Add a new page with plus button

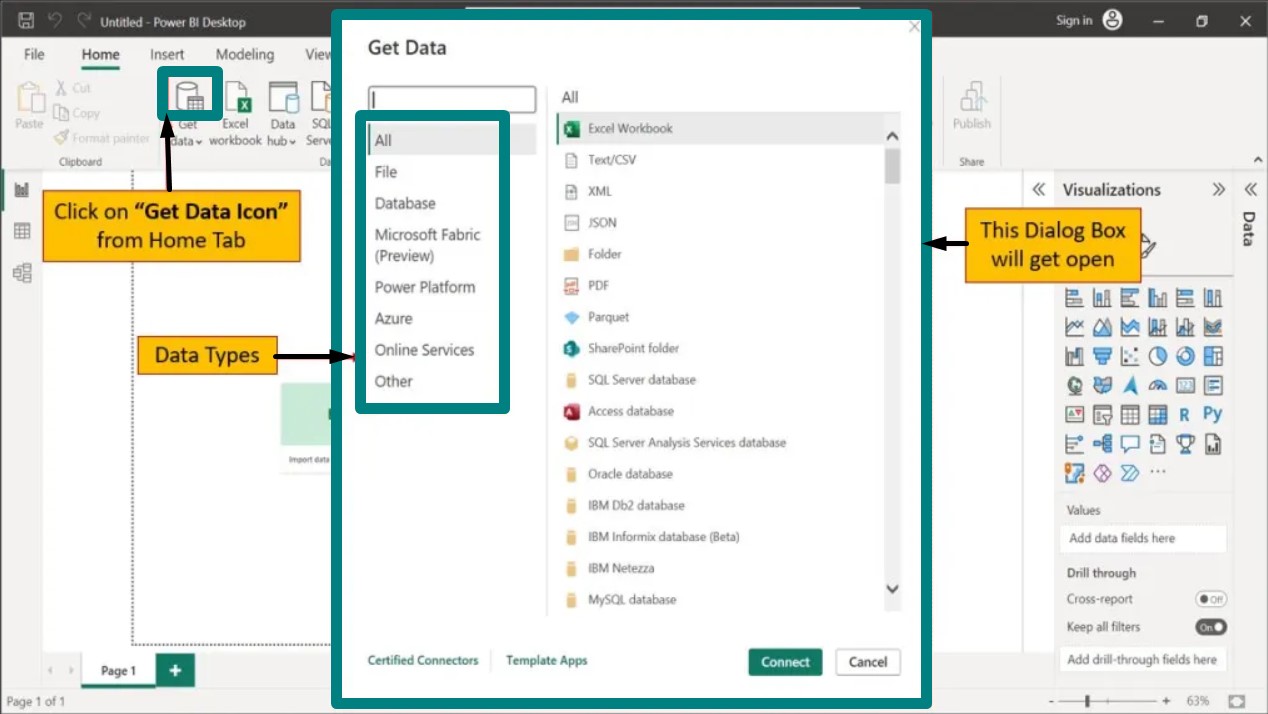[x=175, y=671]
